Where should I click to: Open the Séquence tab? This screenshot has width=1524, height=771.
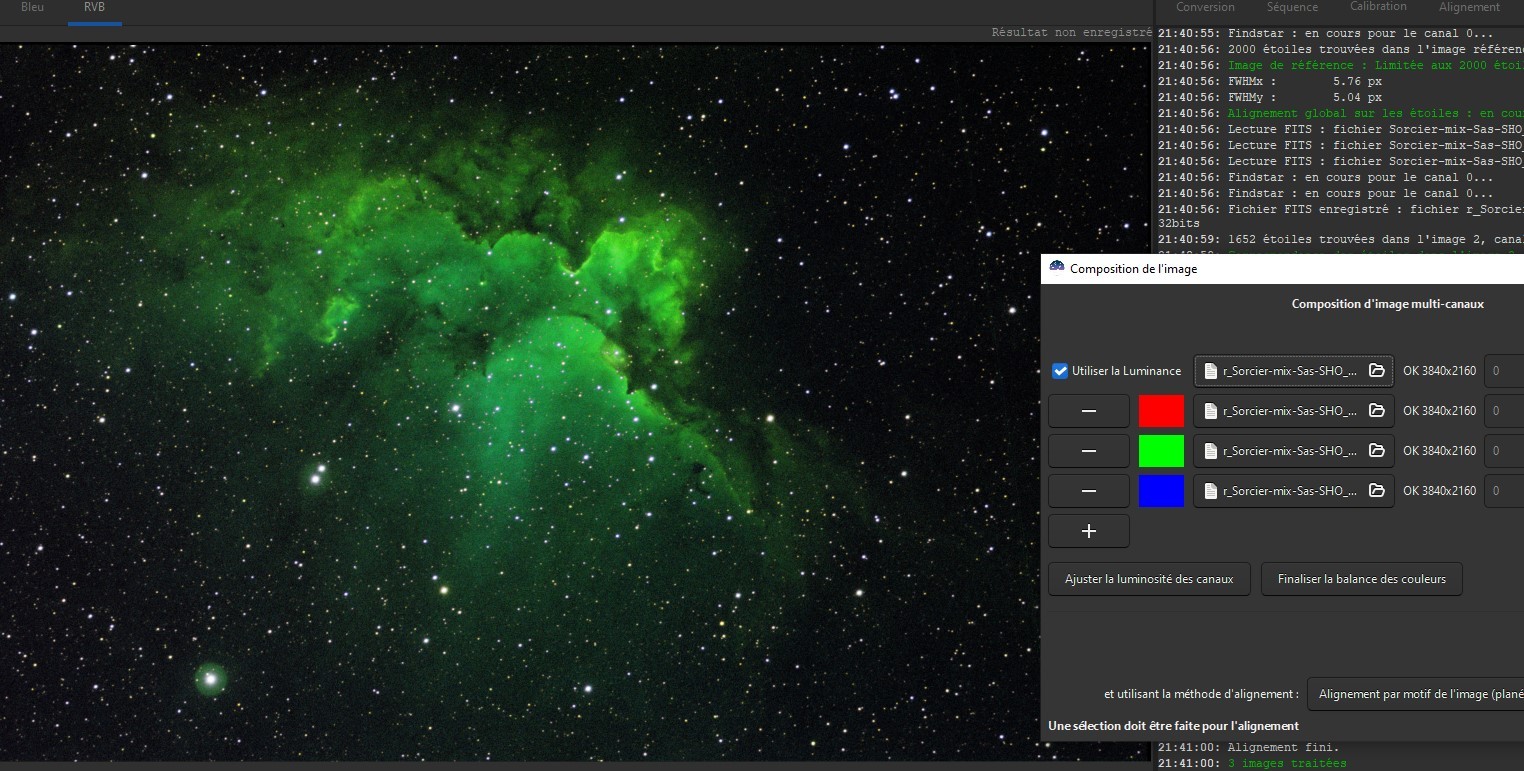point(1292,7)
